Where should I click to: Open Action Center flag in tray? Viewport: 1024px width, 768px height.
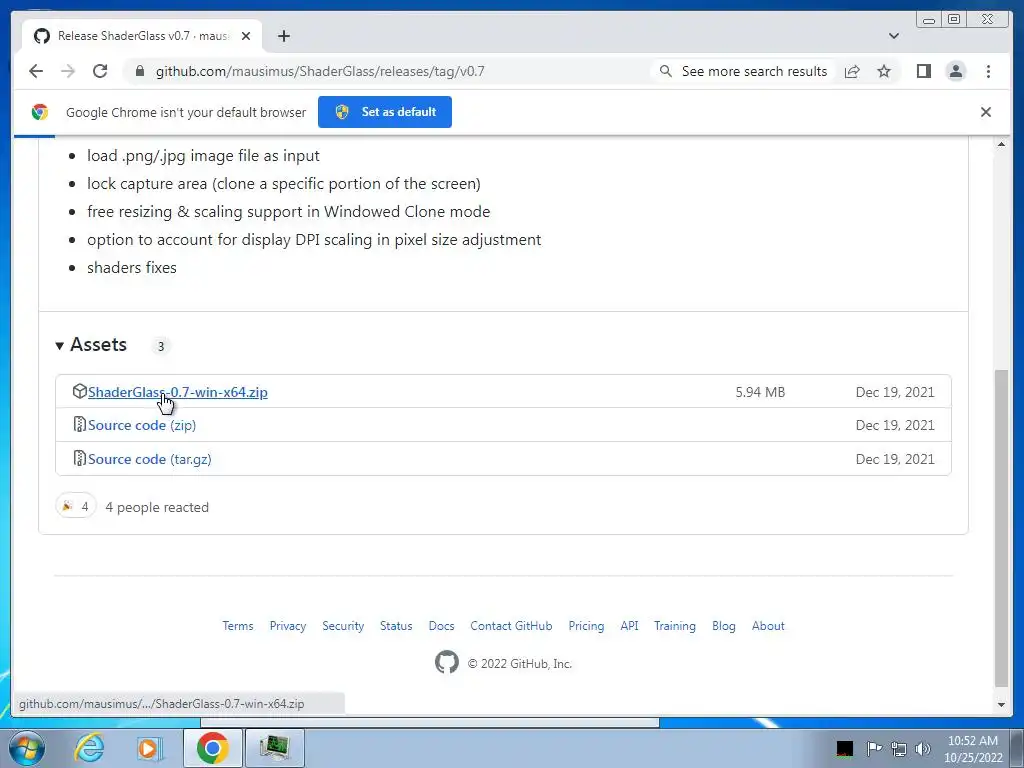[874, 748]
